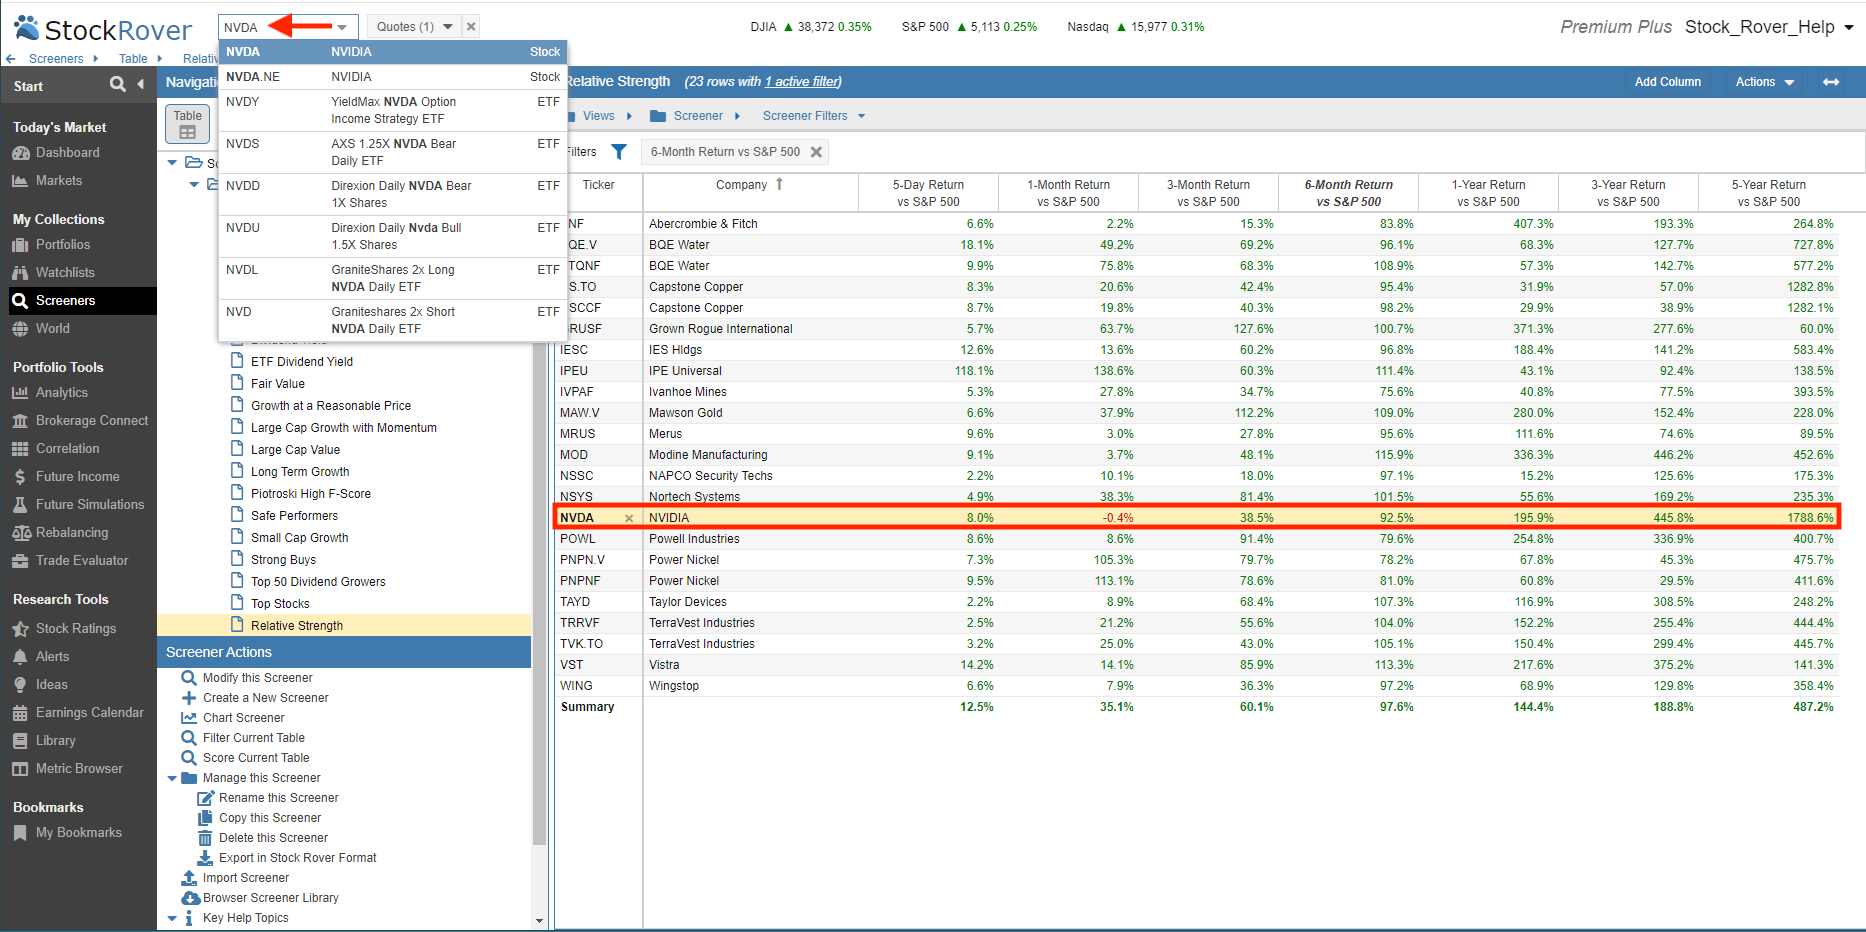This screenshot has width=1866, height=932.
Task: Collapse the left sidebar arrow
Action: (x=141, y=85)
